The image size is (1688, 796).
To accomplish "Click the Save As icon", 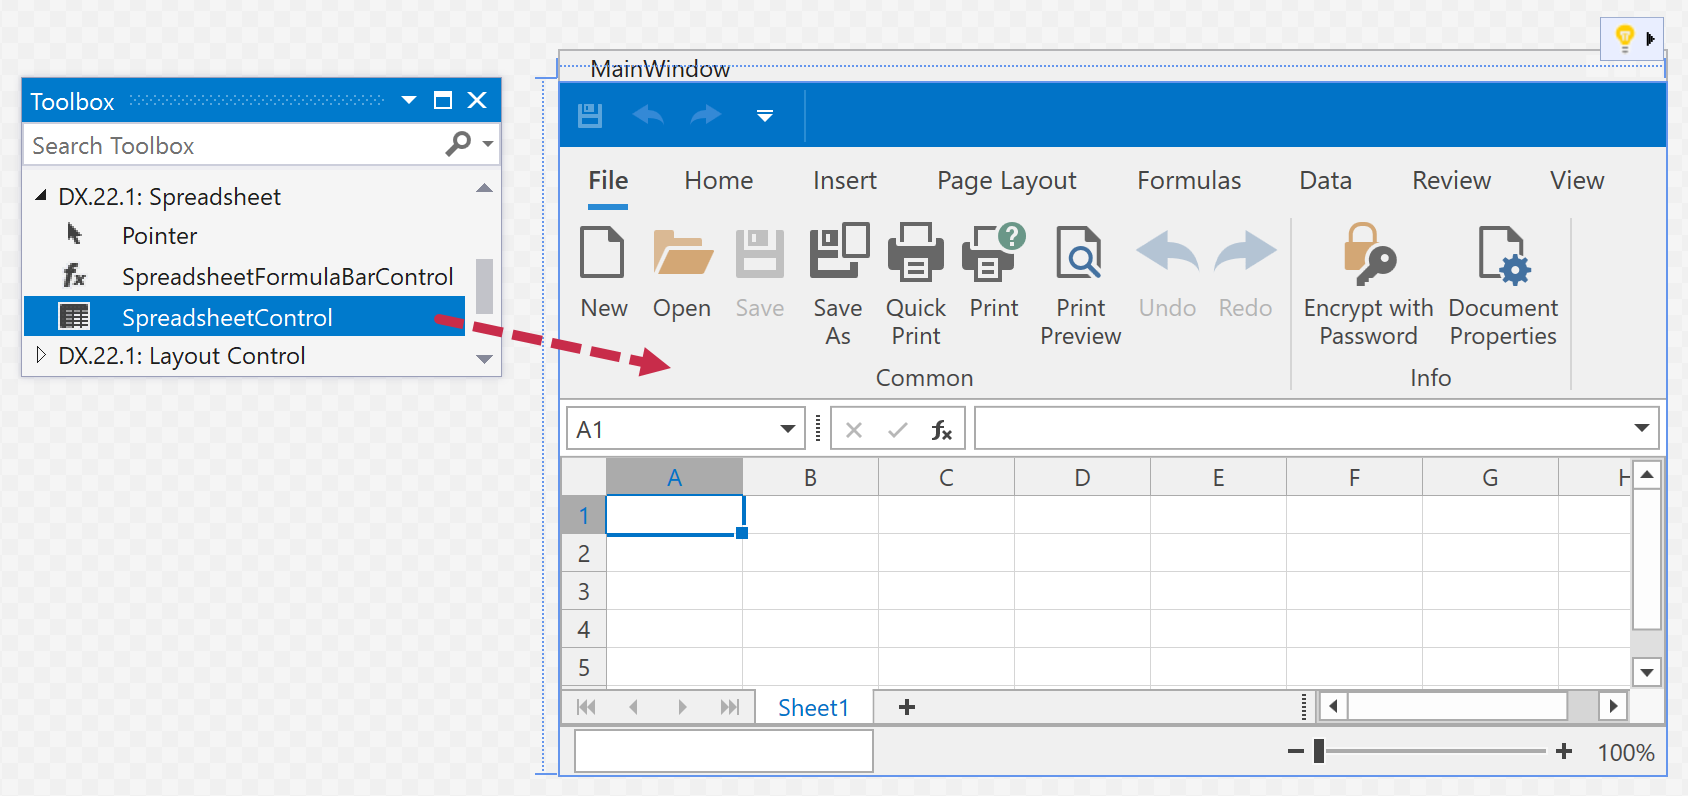I will point(838,252).
